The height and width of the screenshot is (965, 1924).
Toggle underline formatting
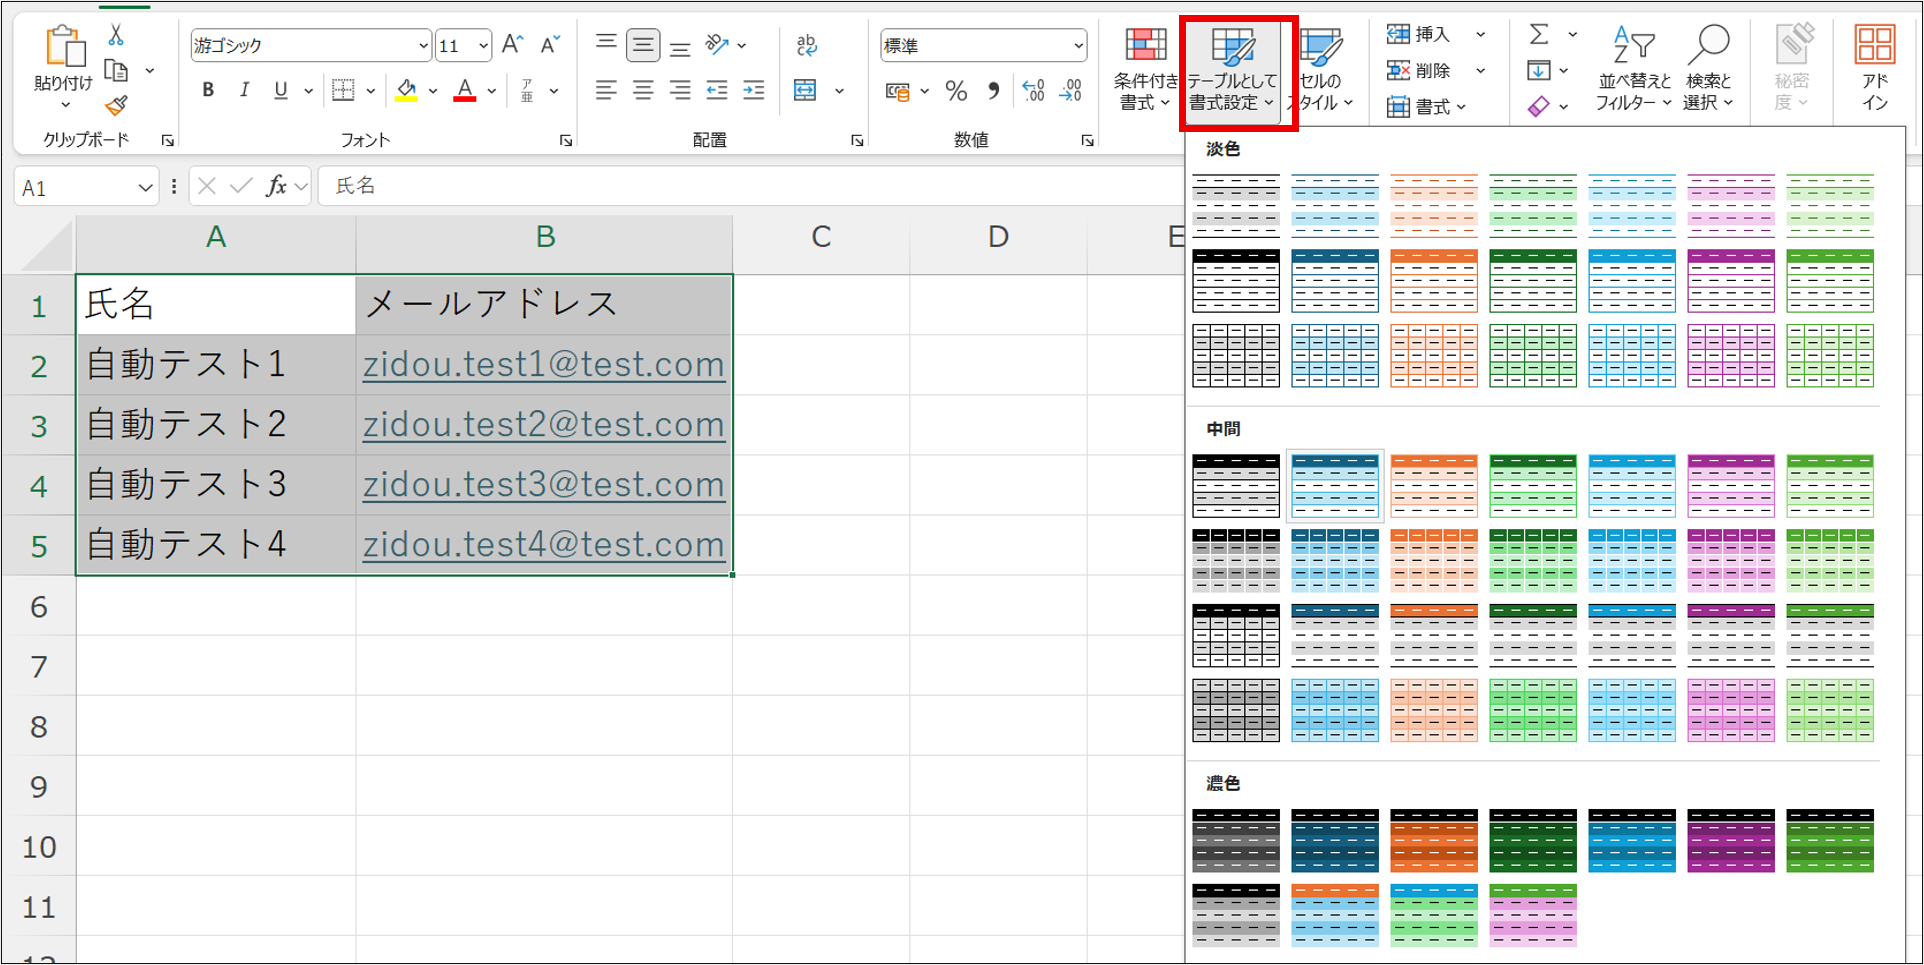(281, 91)
